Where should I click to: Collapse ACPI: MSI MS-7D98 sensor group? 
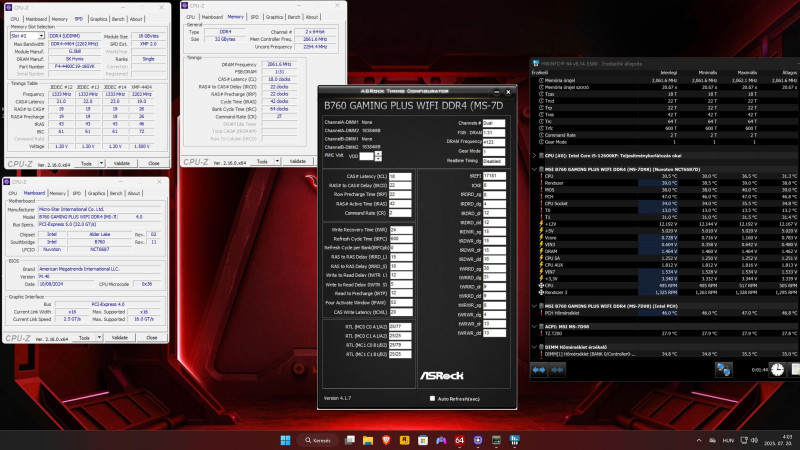[535, 327]
